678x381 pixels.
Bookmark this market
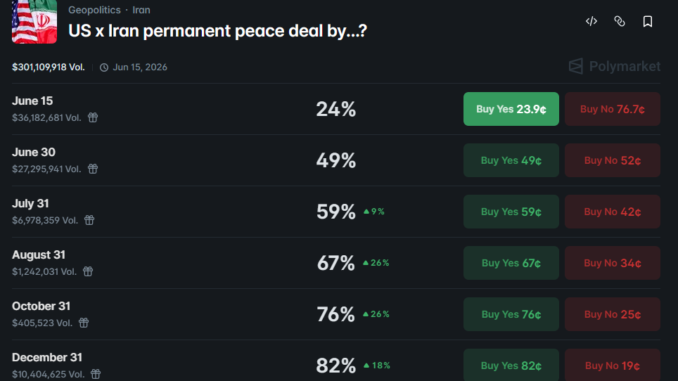(x=647, y=21)
